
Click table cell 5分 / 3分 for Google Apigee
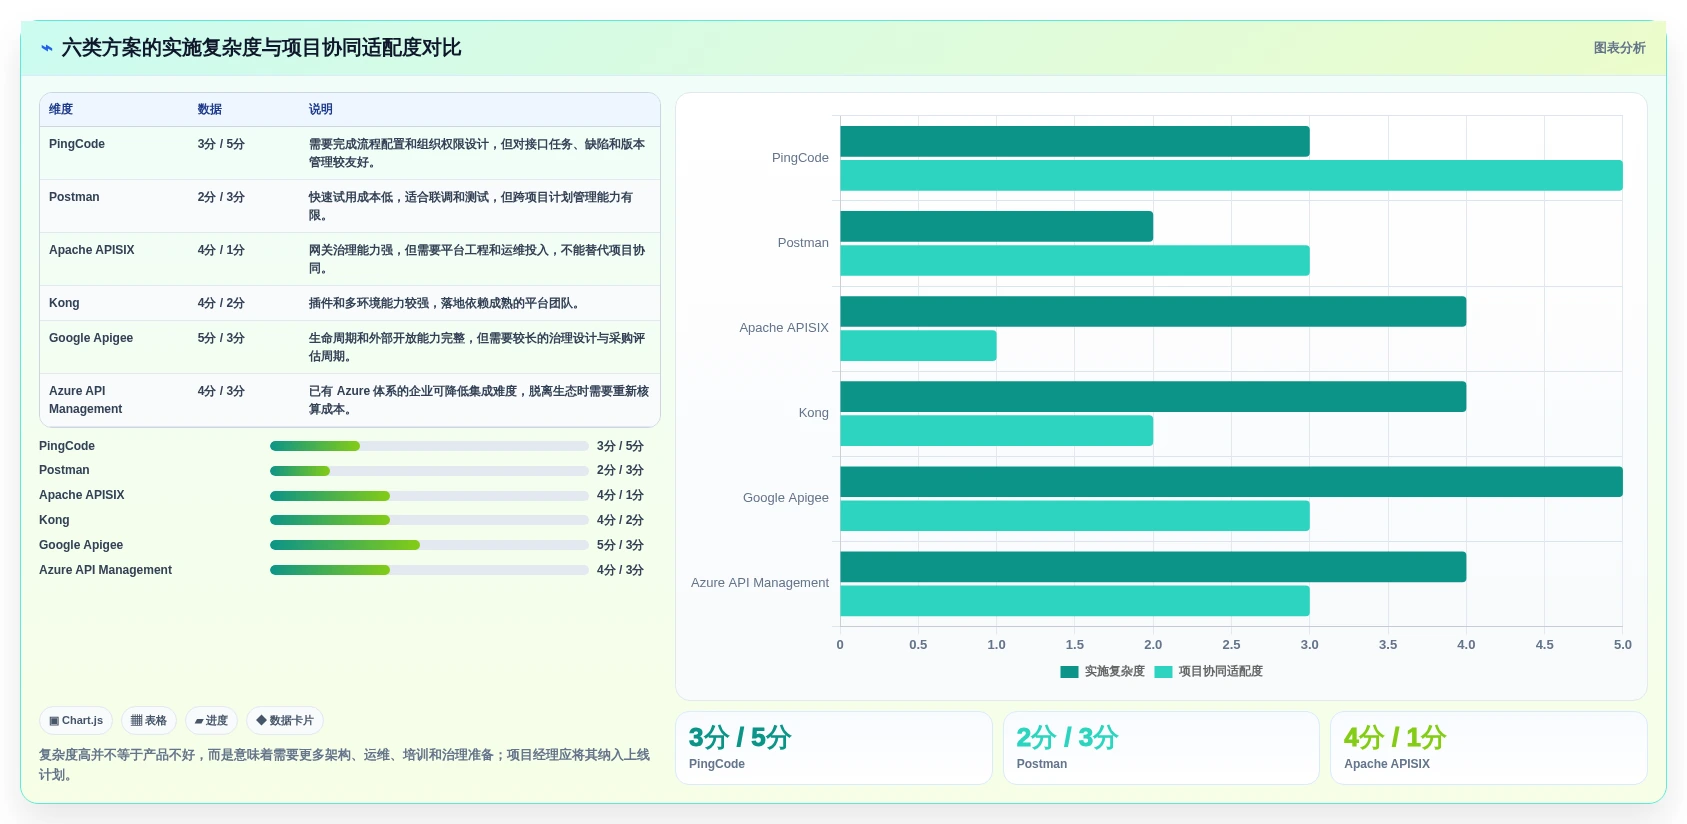221,338
